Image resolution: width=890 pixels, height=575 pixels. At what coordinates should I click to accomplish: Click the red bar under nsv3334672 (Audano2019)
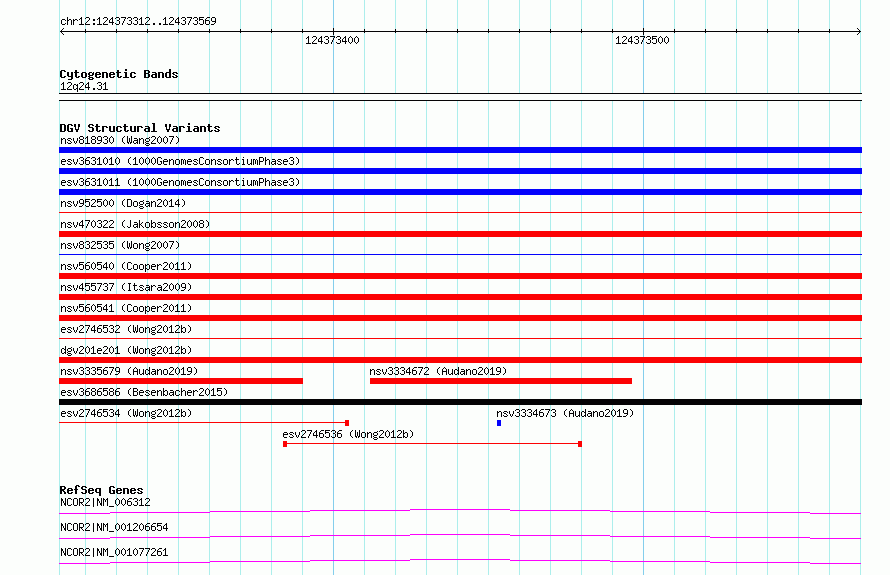(x=501, y=381)
